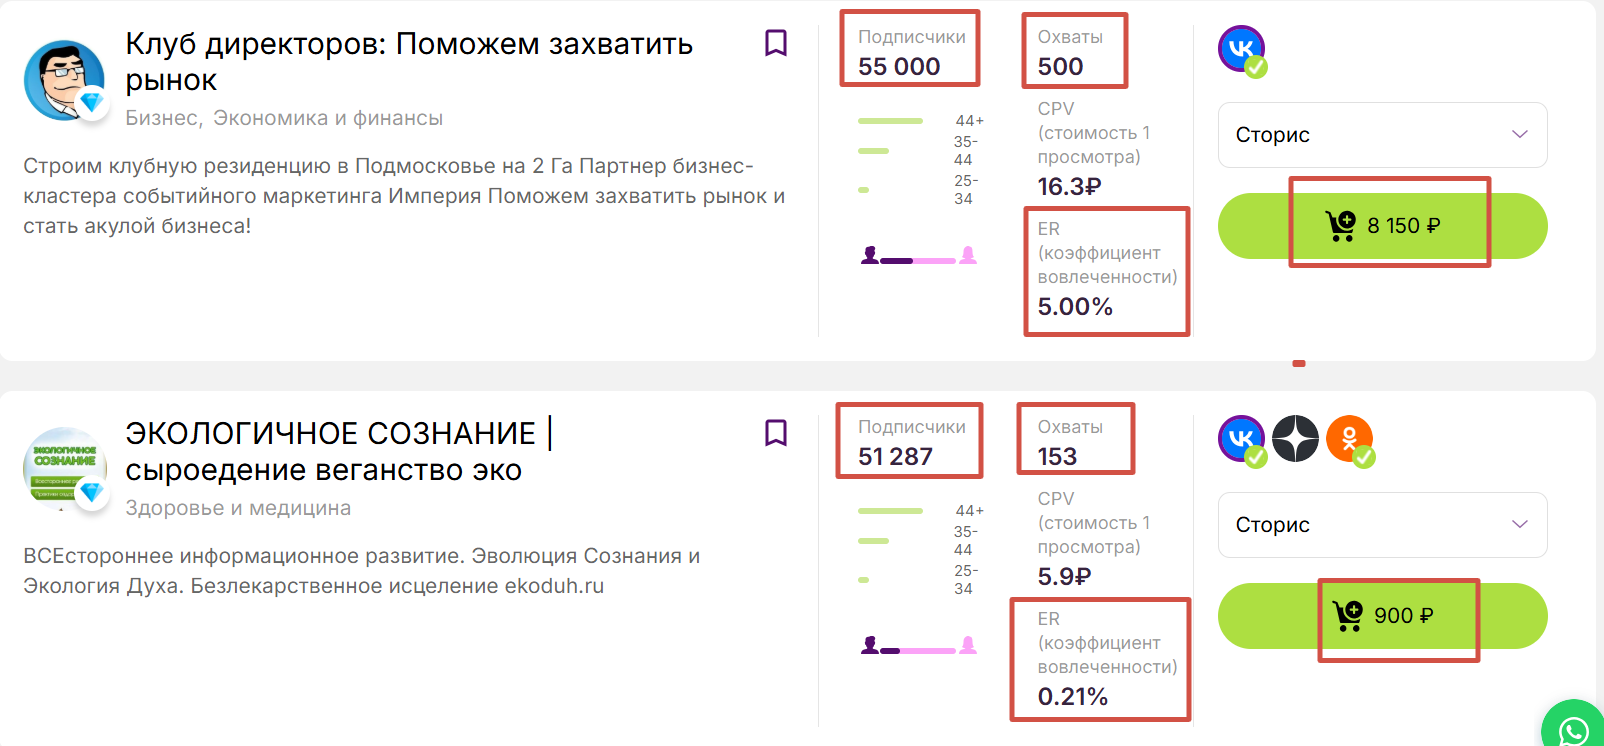
Task: Filter by Бизнес category tag
Action: point(161,118)
